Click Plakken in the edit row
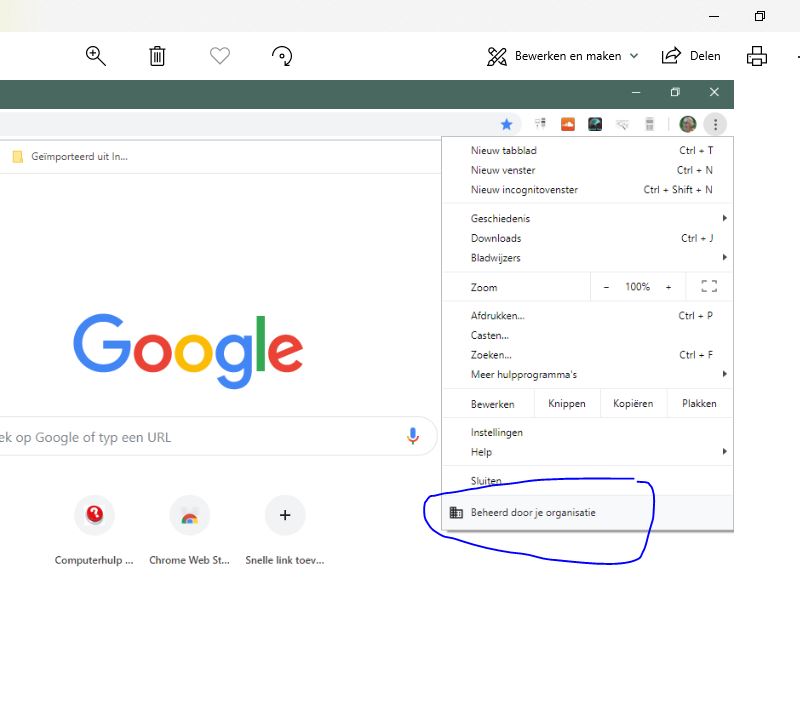 [x=699, y=404]
